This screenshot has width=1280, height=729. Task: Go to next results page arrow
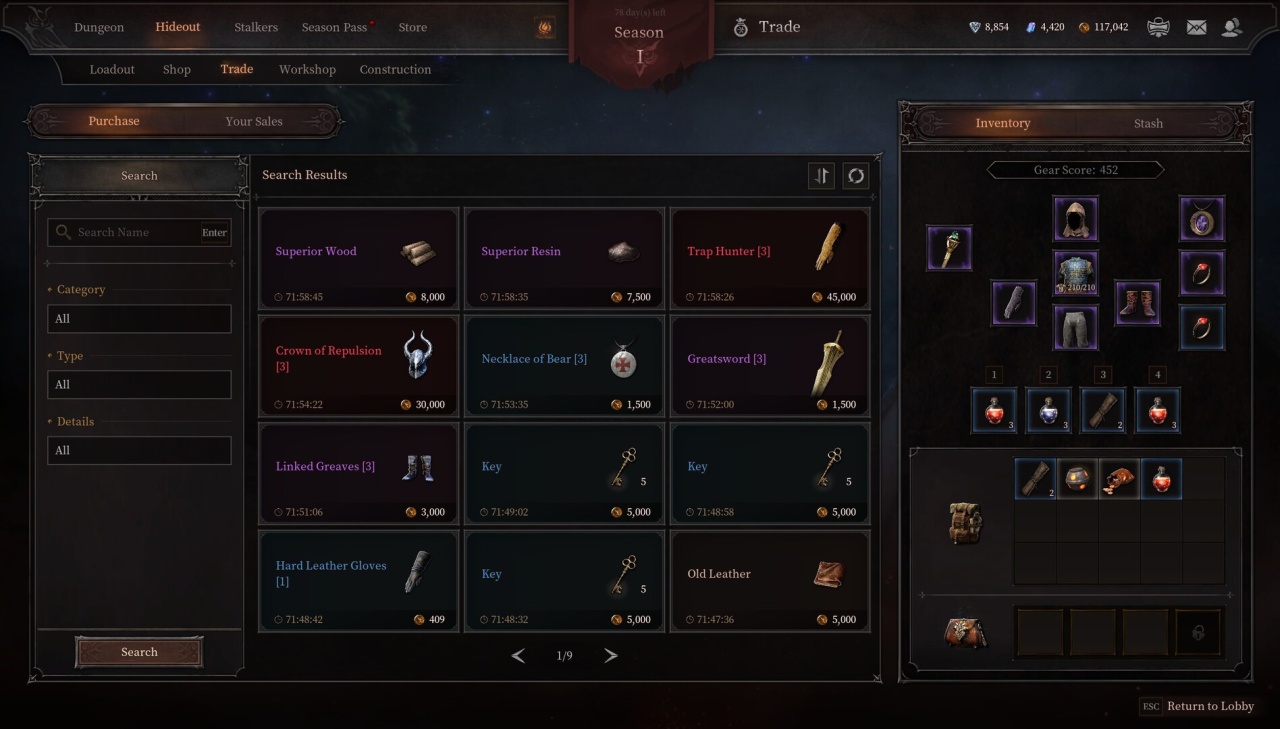click(x=611, y=656)
